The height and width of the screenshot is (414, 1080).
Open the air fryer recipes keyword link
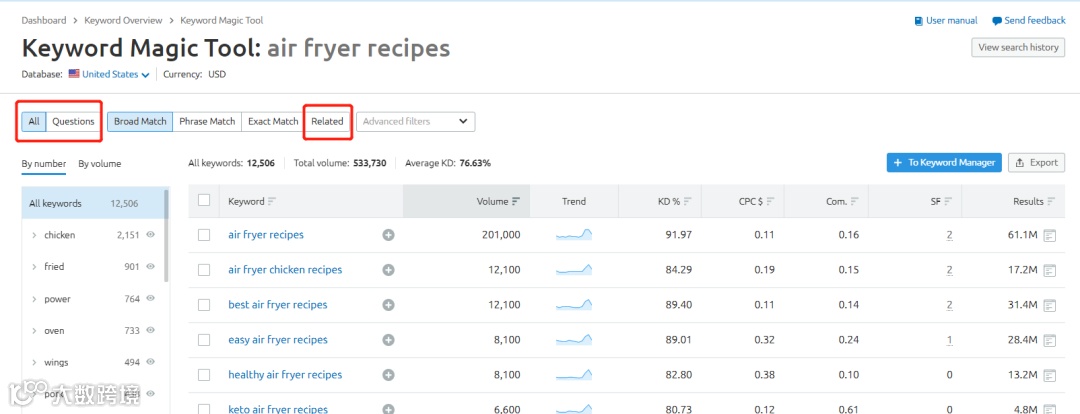[x=266, y=235]
